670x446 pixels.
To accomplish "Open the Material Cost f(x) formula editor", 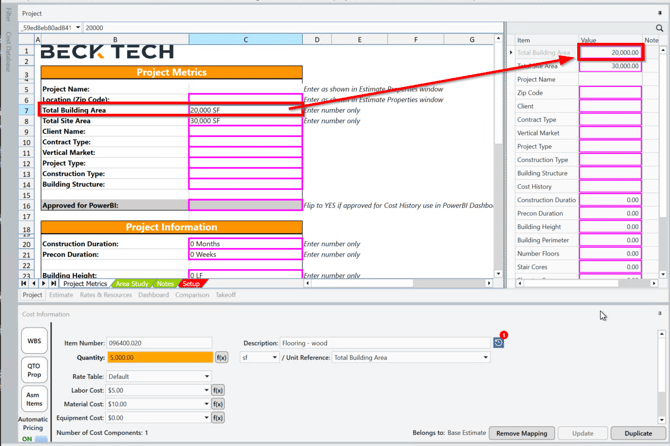I will (217, 404).
